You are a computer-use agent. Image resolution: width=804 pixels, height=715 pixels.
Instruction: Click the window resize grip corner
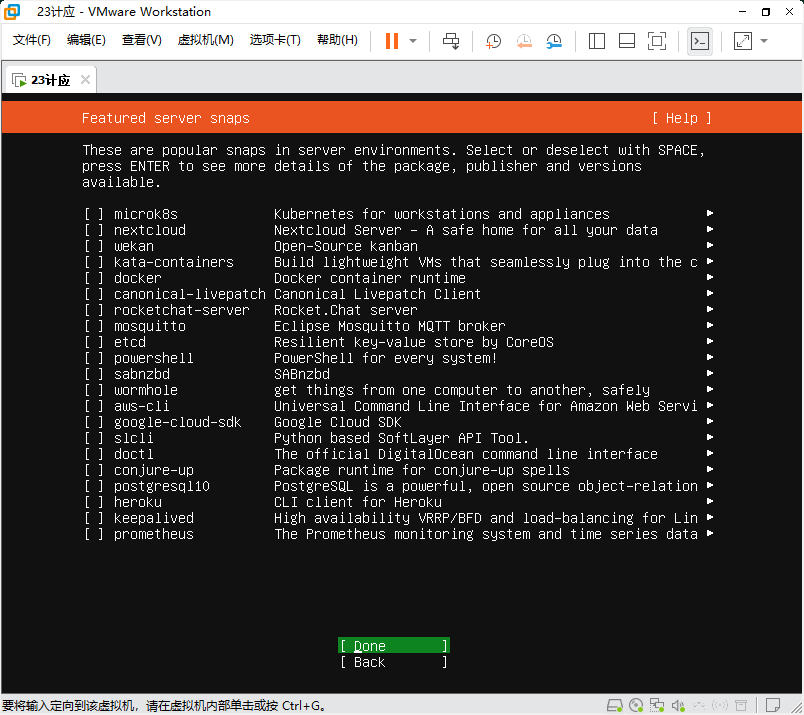tap(796, 708)
